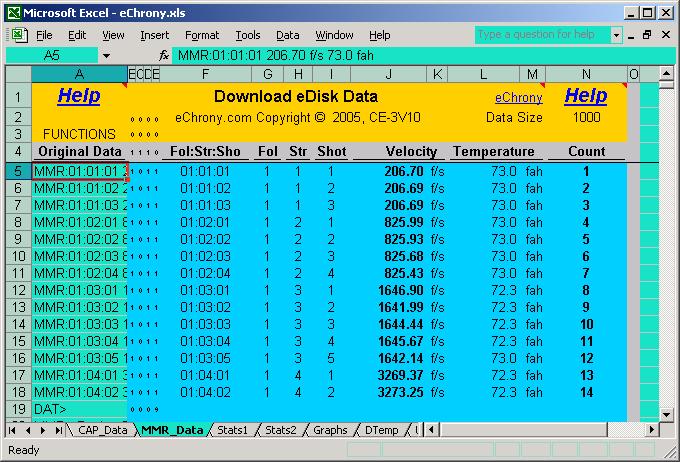Switch to the Stats1 sheet tab
680x462 pixels.
tap(233, 430)
